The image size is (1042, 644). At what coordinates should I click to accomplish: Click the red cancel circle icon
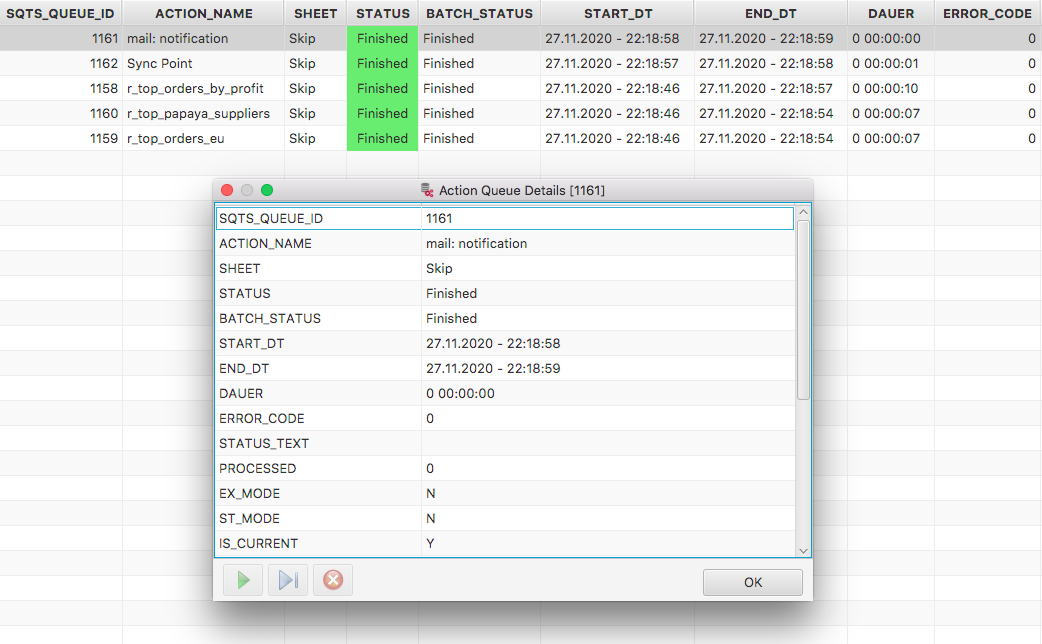tap(333, 580)
